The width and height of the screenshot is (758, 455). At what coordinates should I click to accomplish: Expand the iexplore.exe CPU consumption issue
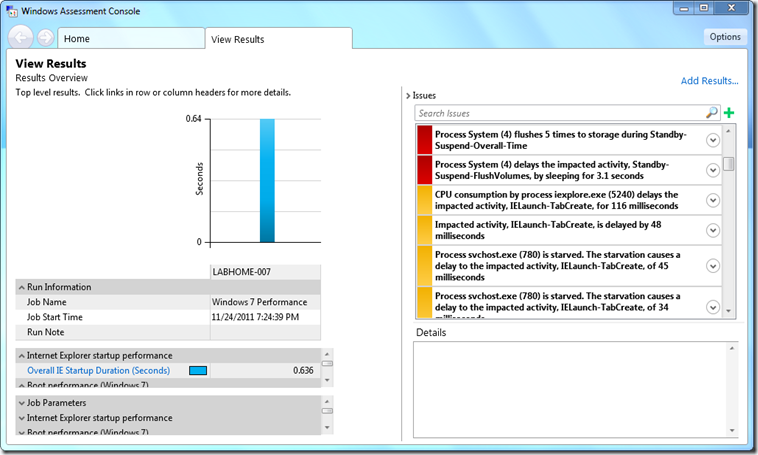(x=713, y=200)
